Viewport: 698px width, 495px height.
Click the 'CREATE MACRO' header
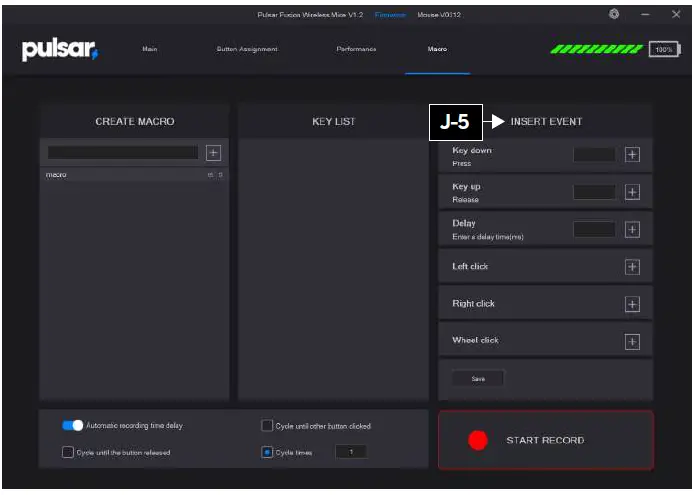point(135,122)
